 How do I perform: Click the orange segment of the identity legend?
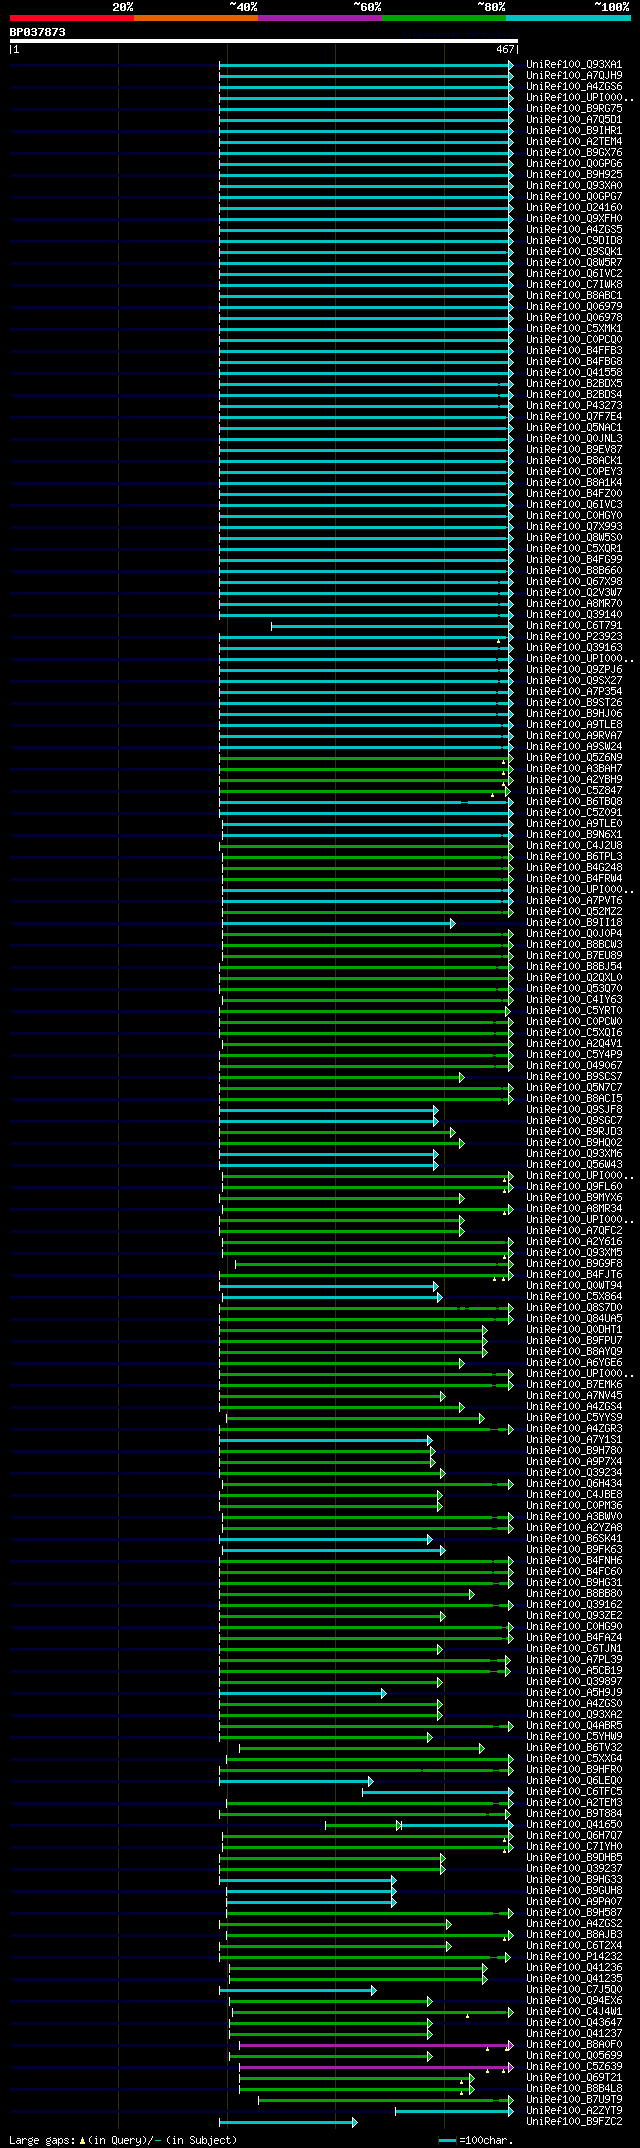(x=196, y=18)
